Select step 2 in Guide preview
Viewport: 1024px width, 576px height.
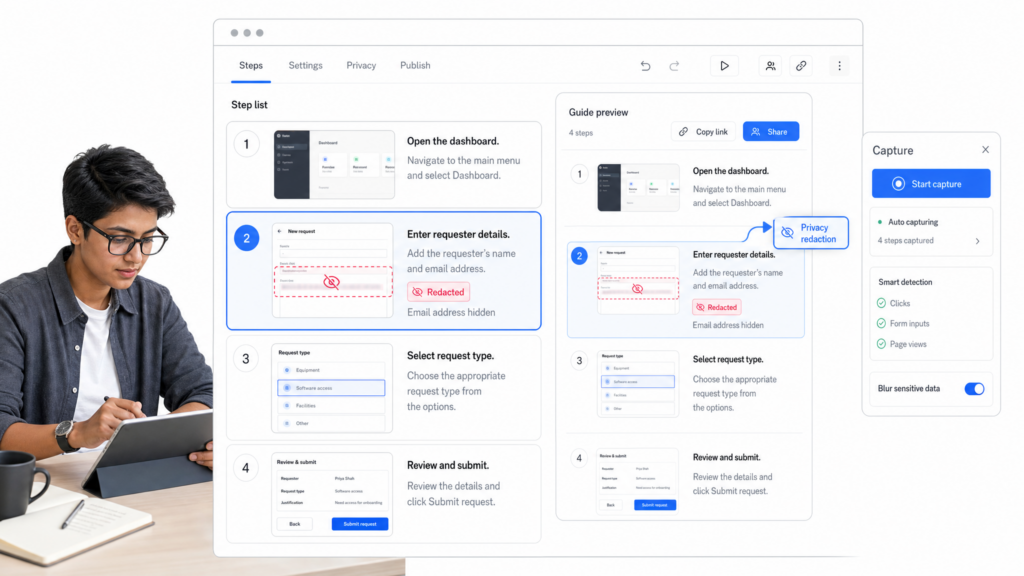point(579,255)
